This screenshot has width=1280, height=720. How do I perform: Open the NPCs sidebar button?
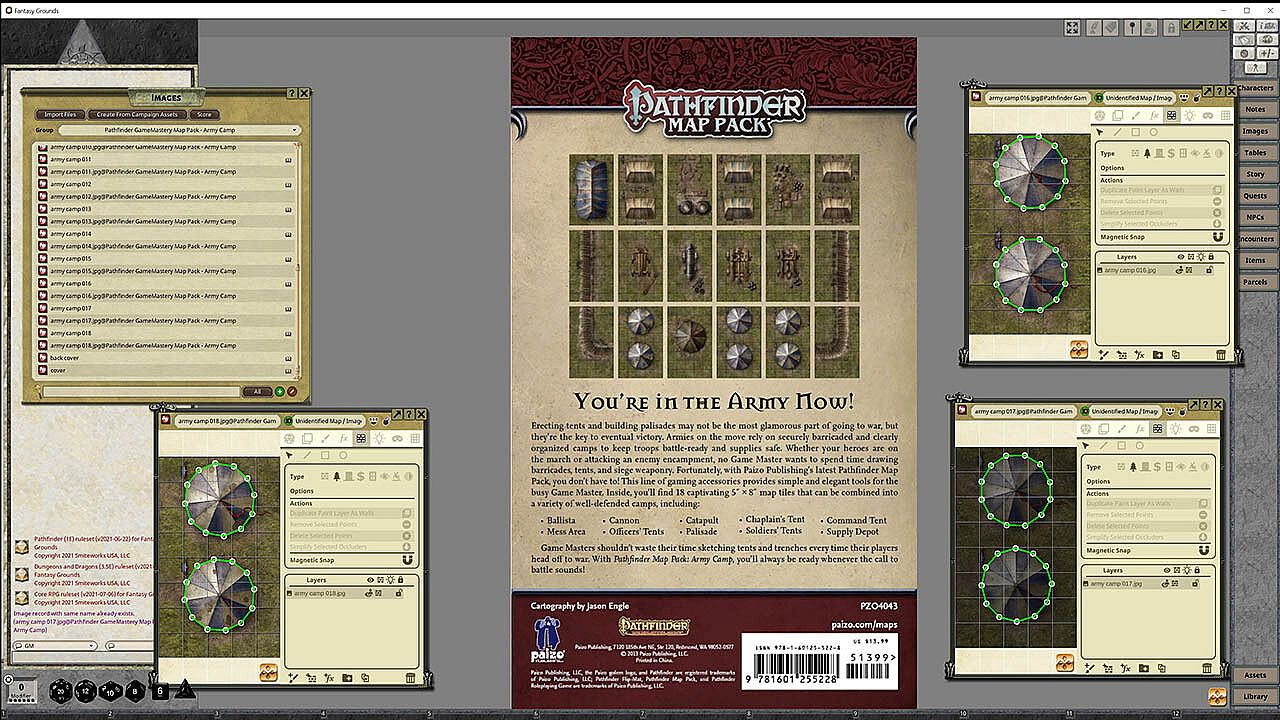pos(1255,217)
